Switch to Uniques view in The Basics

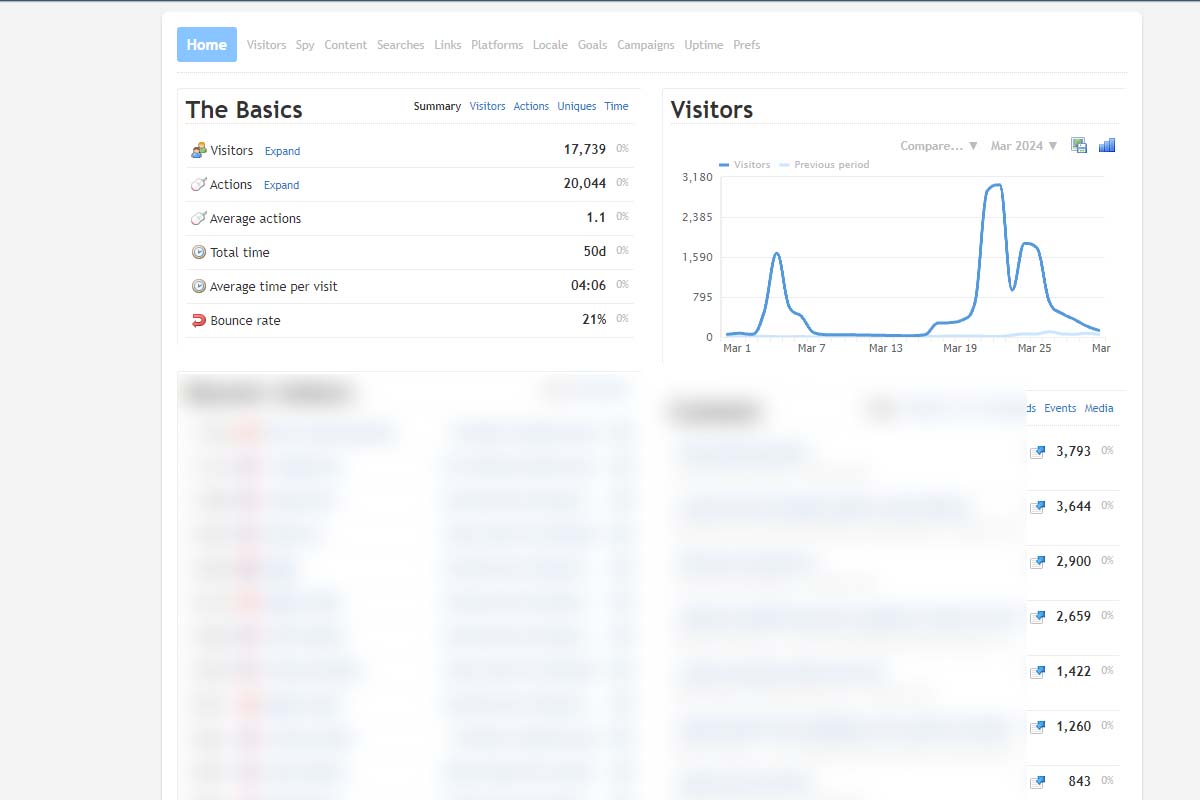coord(576,107)
